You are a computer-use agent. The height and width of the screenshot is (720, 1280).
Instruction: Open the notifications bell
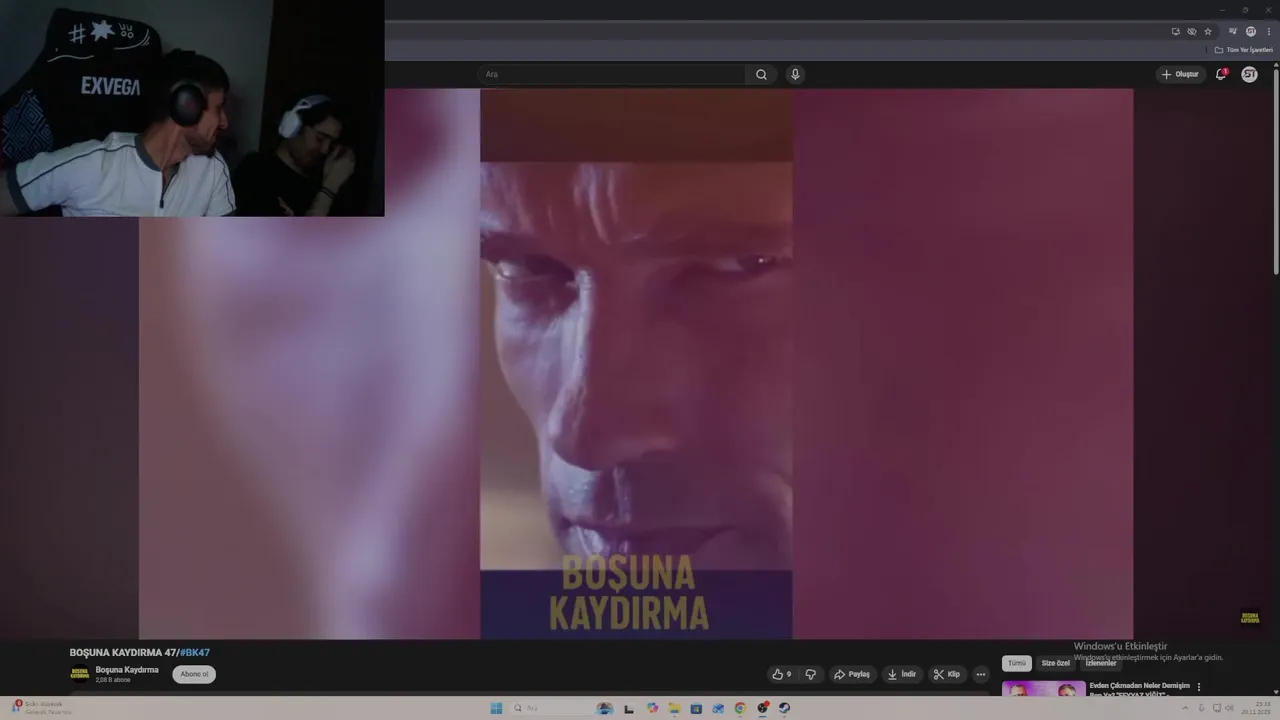tap(1221, 74)
